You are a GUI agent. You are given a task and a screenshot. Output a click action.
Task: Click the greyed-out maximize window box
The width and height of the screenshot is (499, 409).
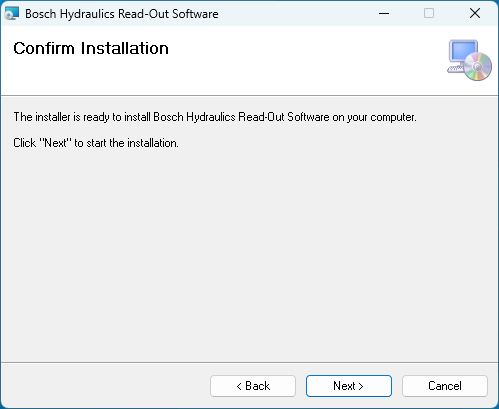pos(429,13)
